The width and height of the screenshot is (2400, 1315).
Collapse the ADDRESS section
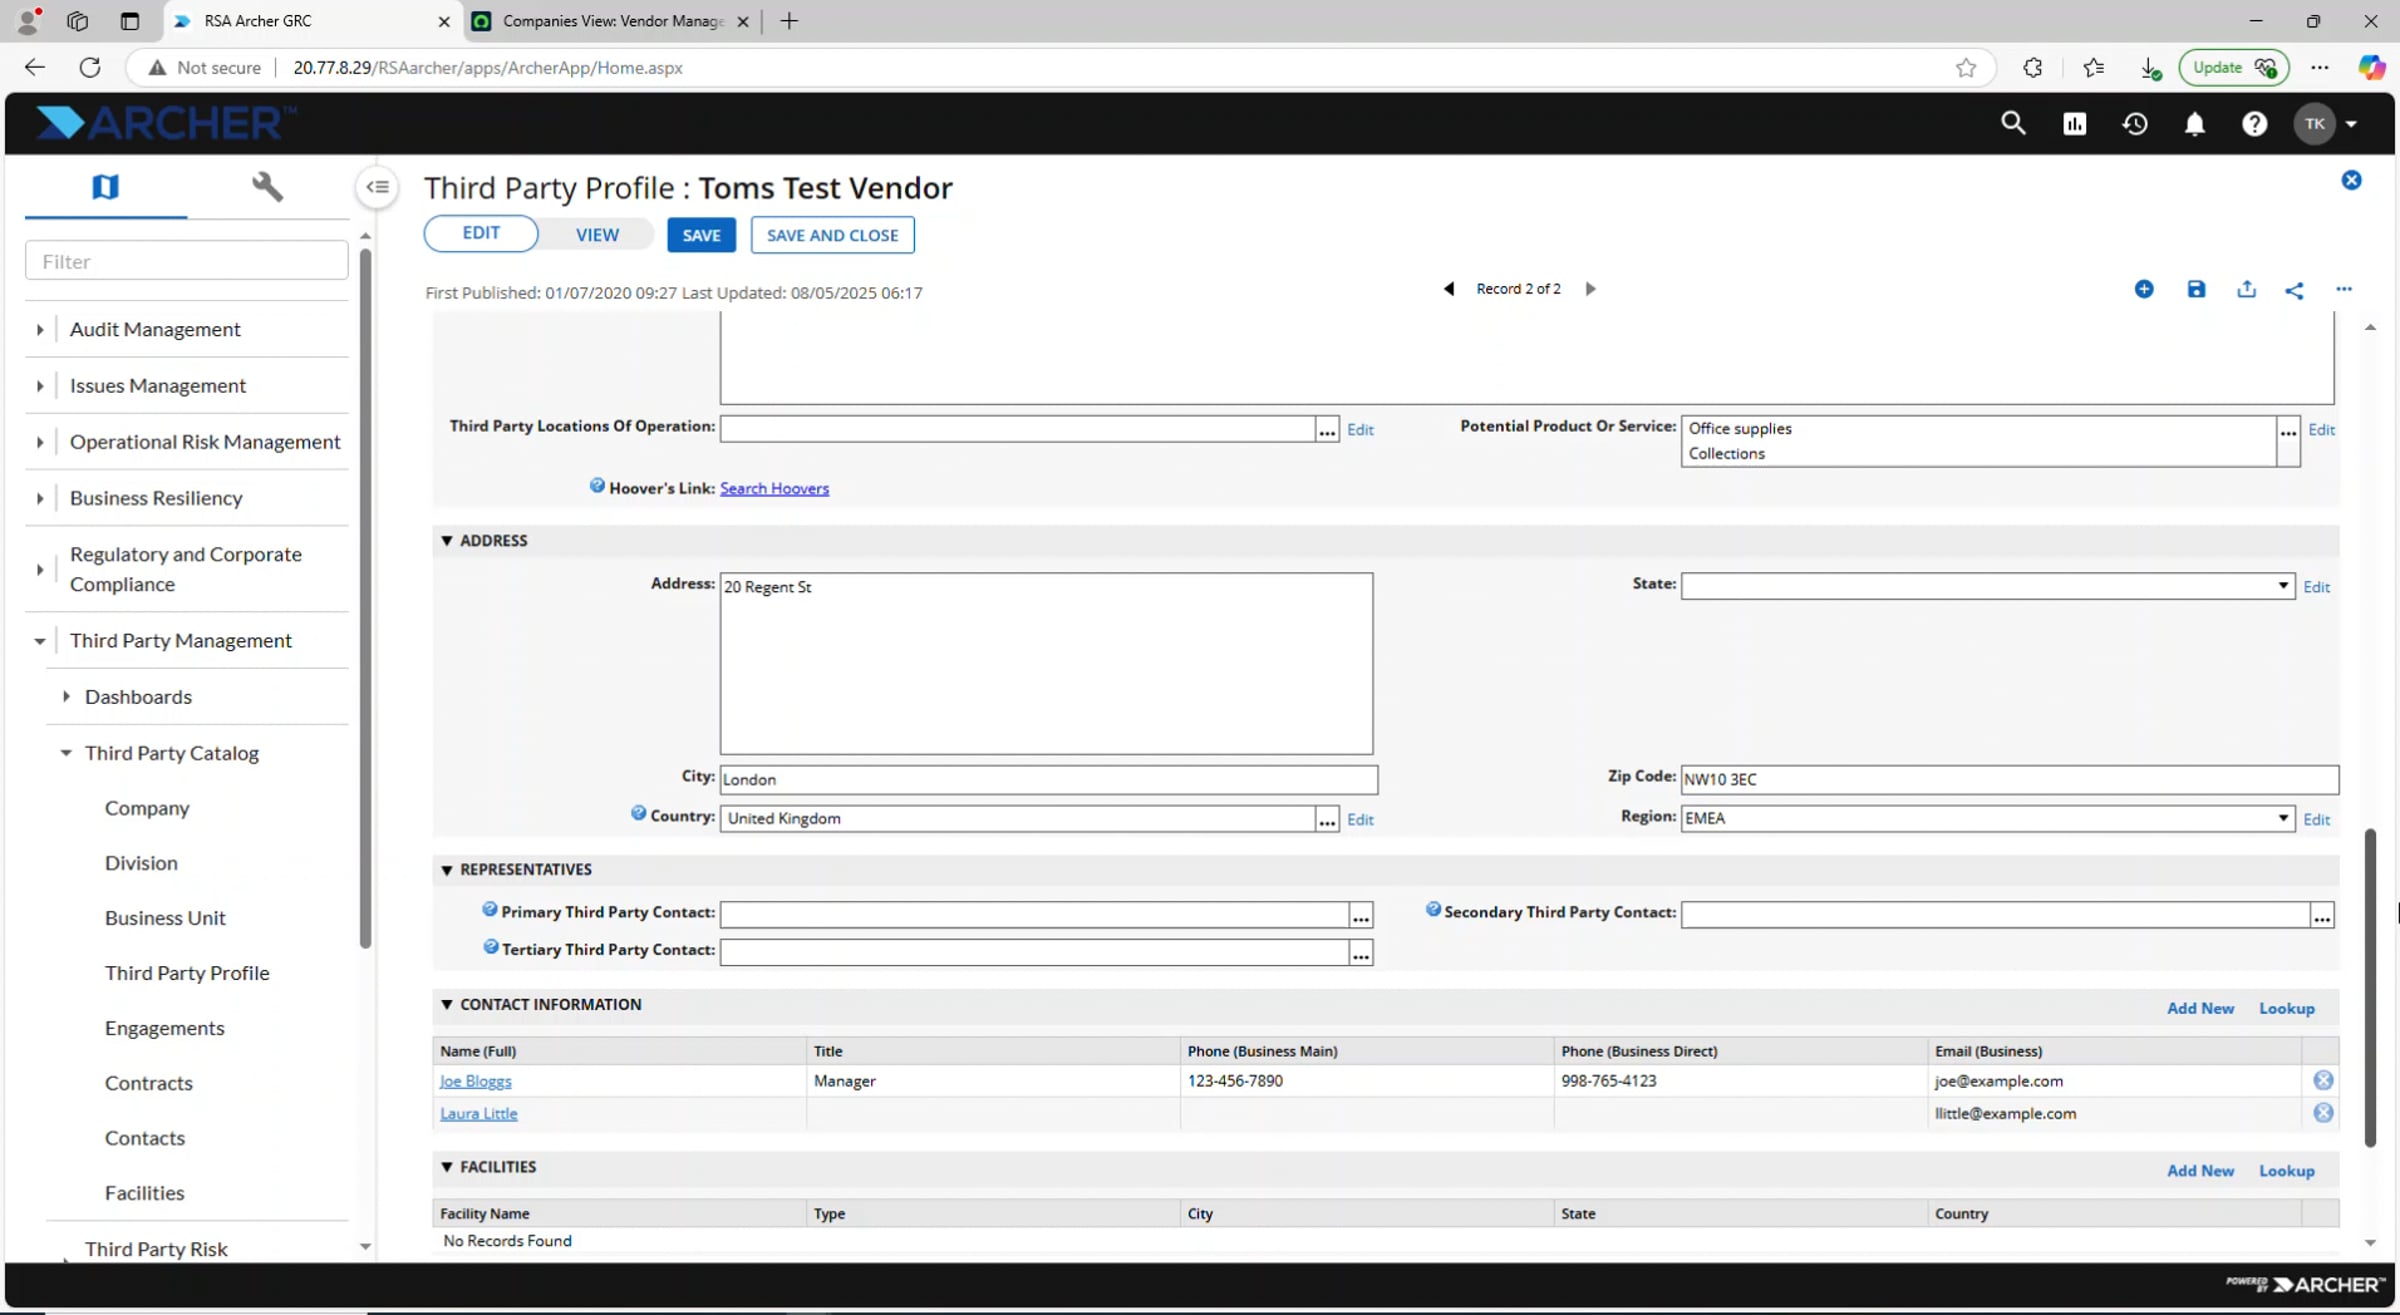coord(447,541)
